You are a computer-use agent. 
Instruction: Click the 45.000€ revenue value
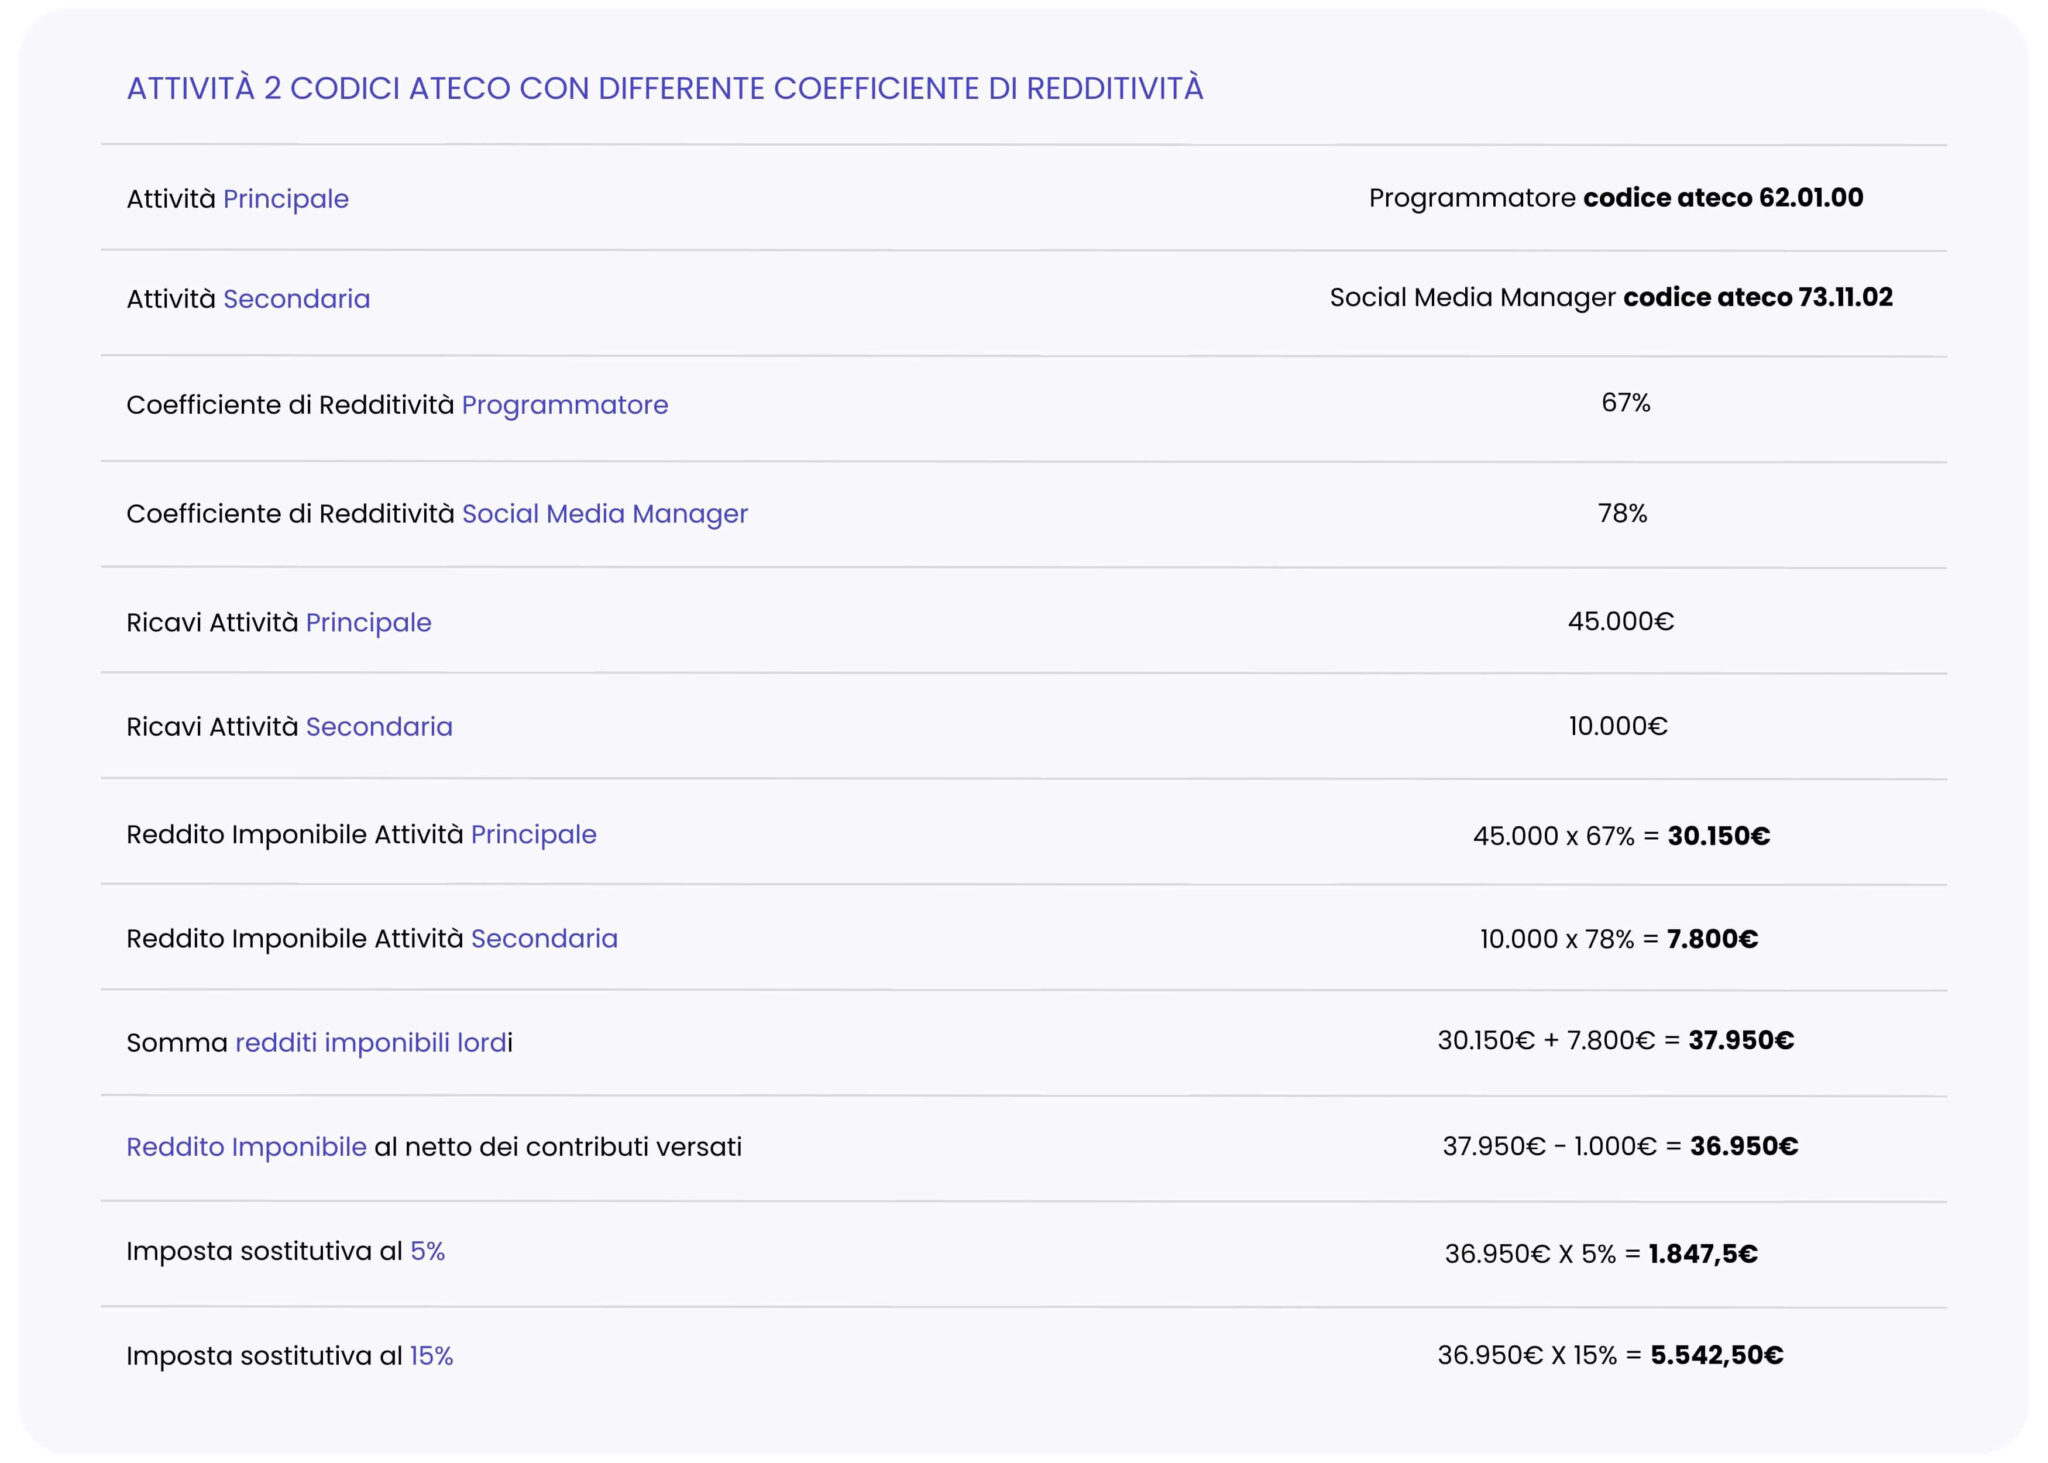pos(1621,622)
